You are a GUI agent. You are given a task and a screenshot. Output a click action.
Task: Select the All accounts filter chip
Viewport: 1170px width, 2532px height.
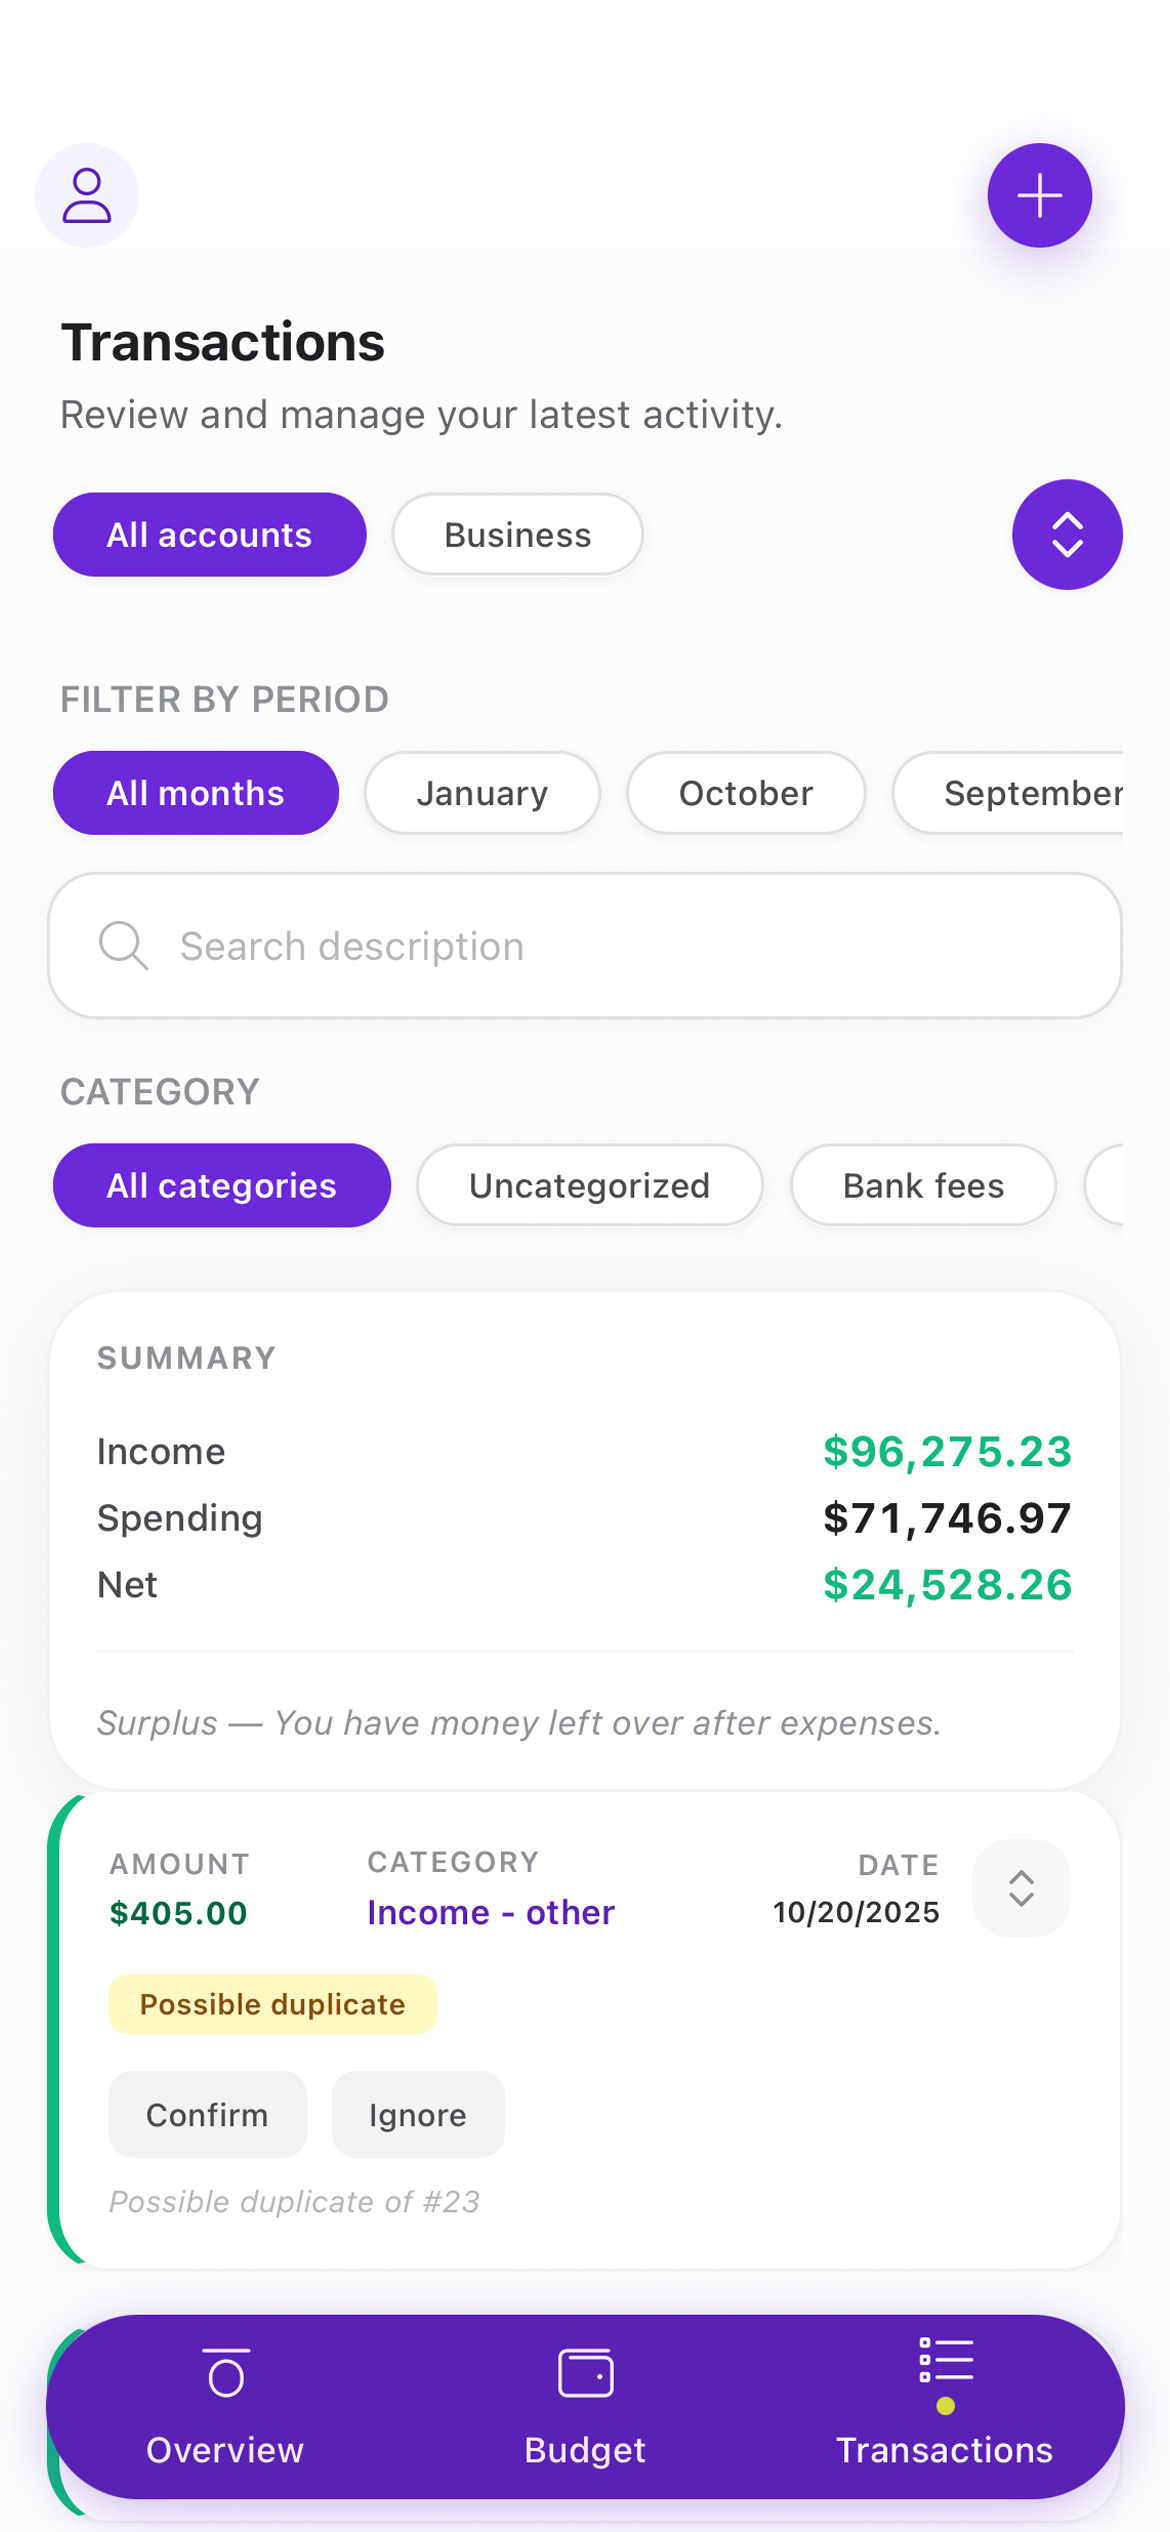tap(209, 535)
